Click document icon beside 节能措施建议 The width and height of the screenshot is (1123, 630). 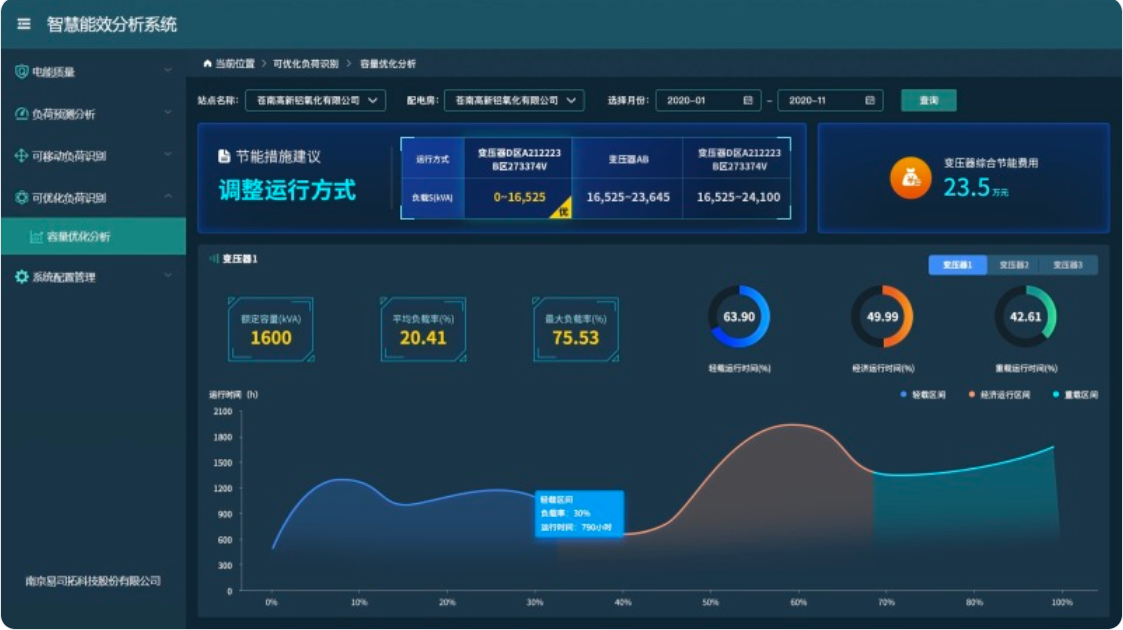point(224,156)
